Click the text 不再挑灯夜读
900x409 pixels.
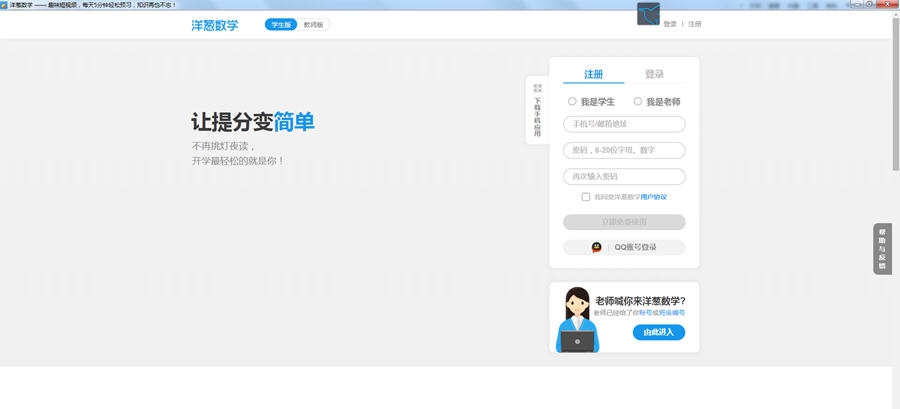click(x=223, y=146)
